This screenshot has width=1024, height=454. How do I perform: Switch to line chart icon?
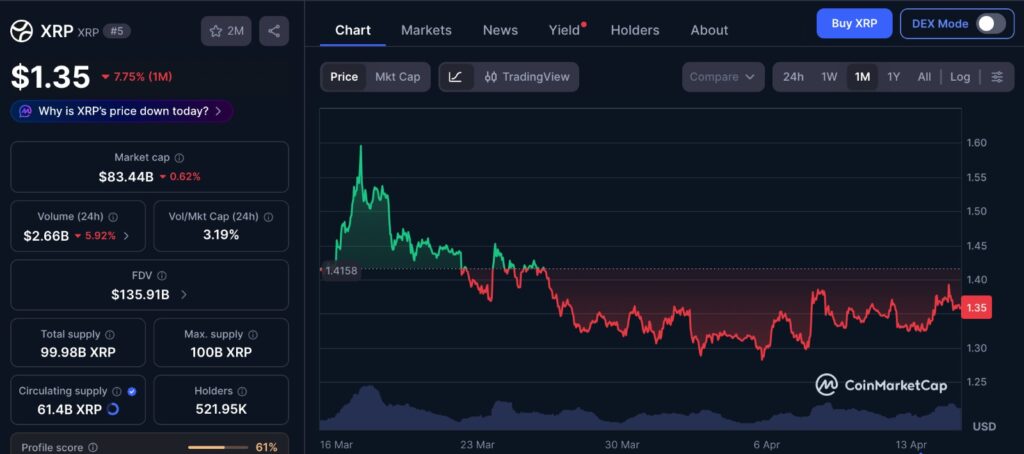(456, 77)
